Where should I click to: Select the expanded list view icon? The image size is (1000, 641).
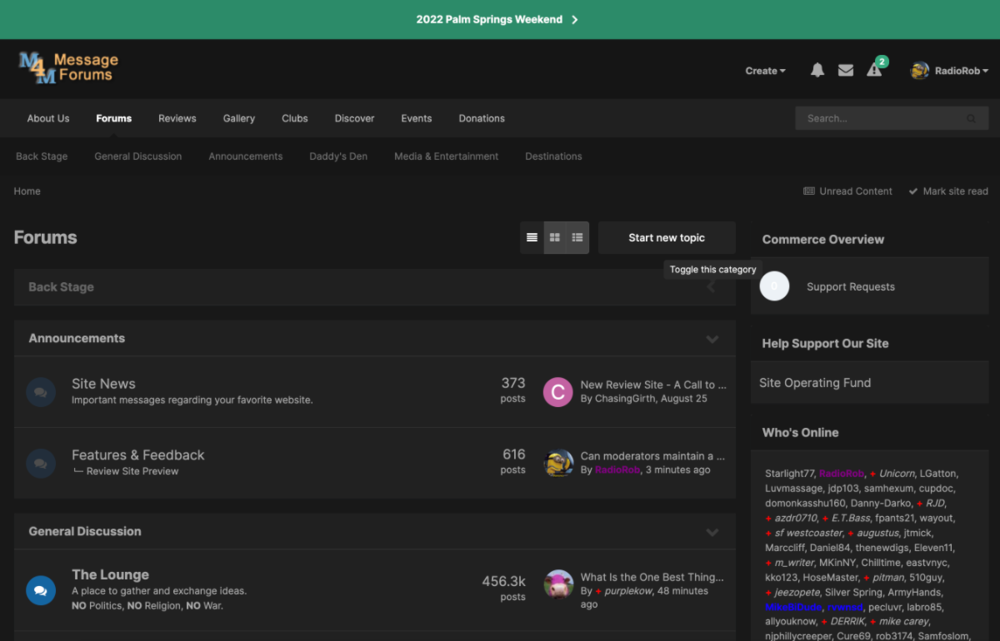click(x=577, y=237)
